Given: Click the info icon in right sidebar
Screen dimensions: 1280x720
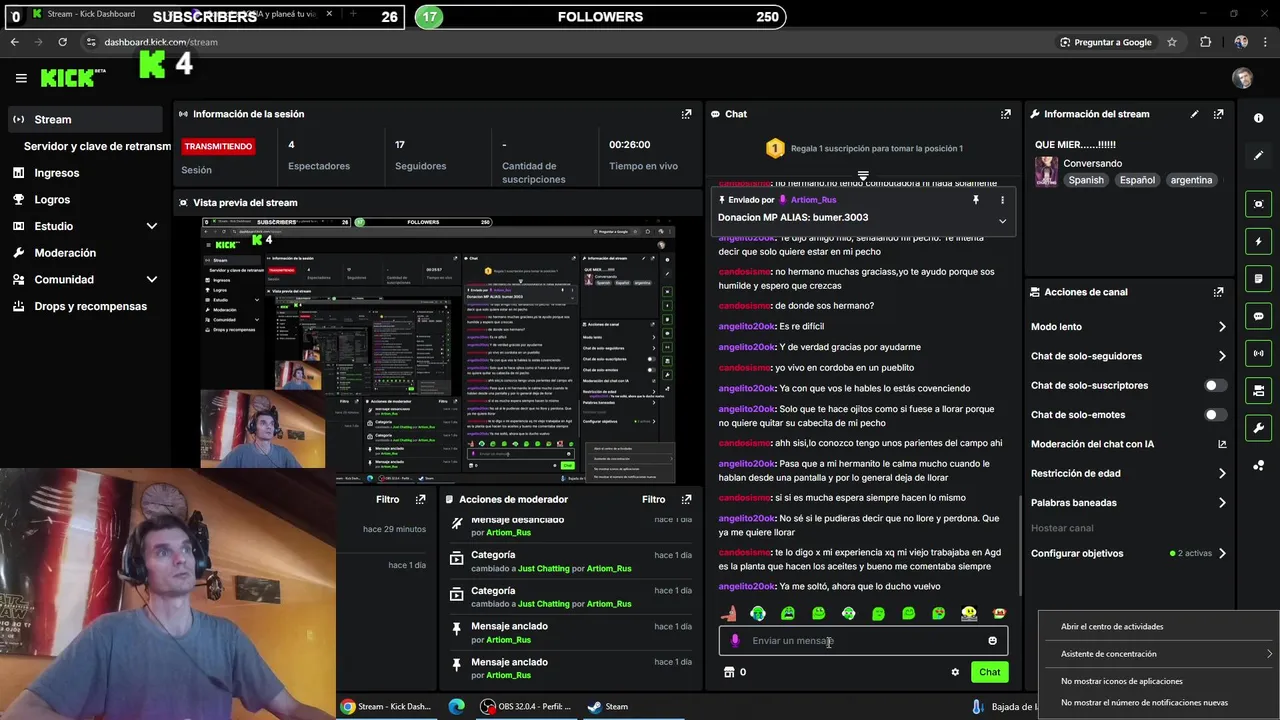Looking at the screenshot, I should tap(1258, 118).
